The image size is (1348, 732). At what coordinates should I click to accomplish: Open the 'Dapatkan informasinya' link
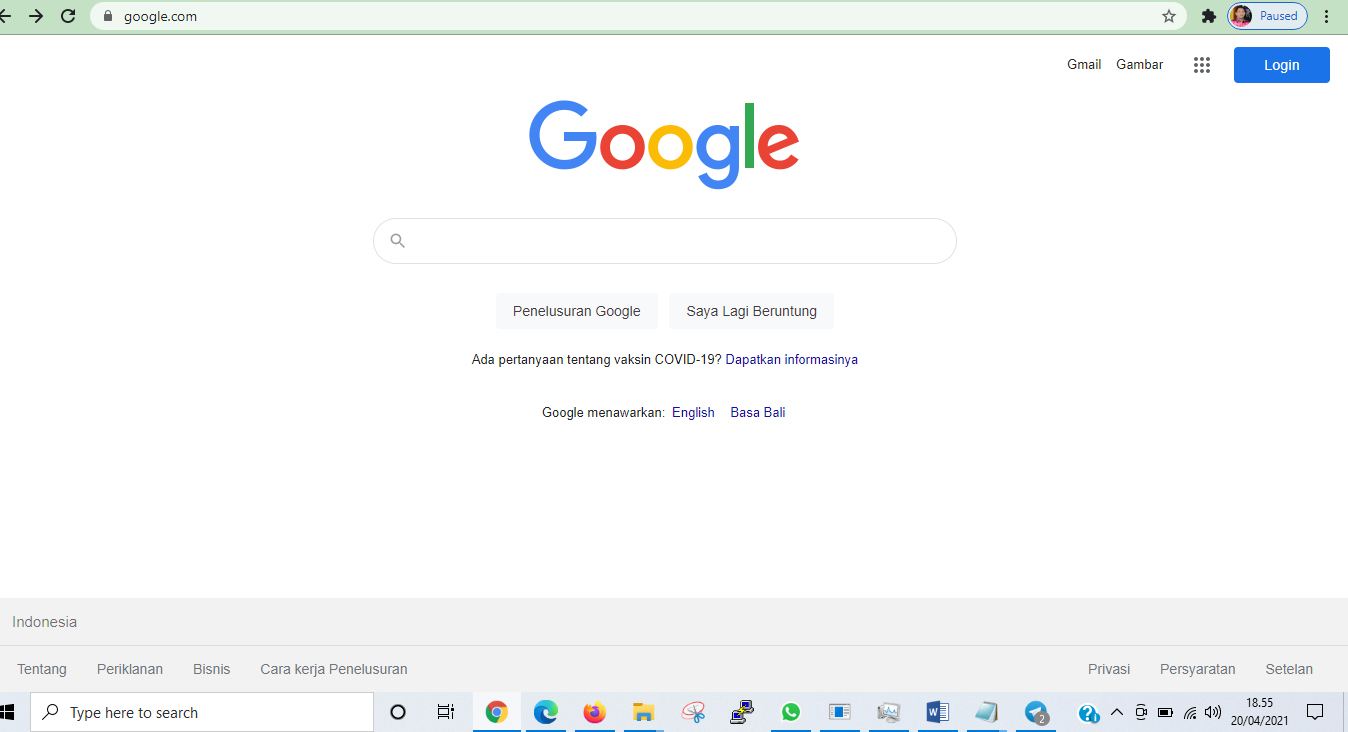tap(791, 359)
